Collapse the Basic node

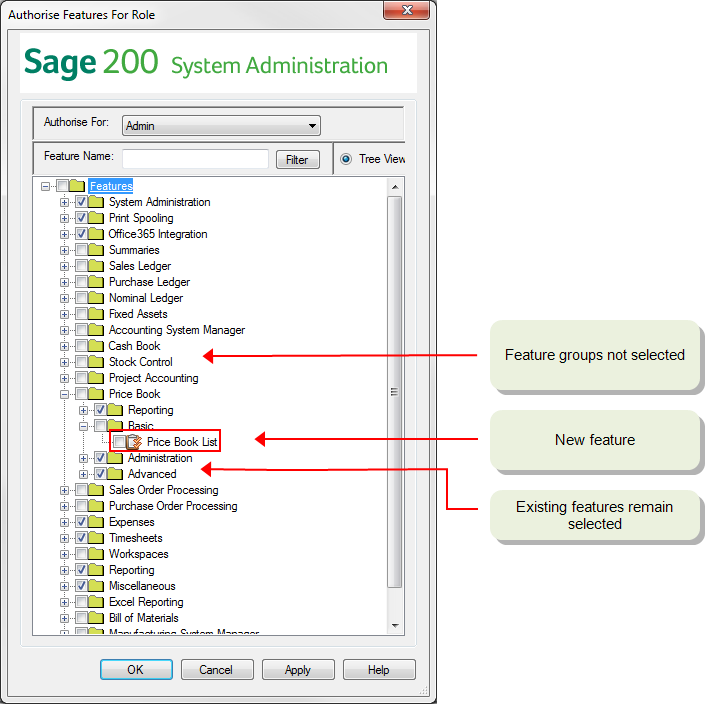pyautogui.click(x=83, y=426)
